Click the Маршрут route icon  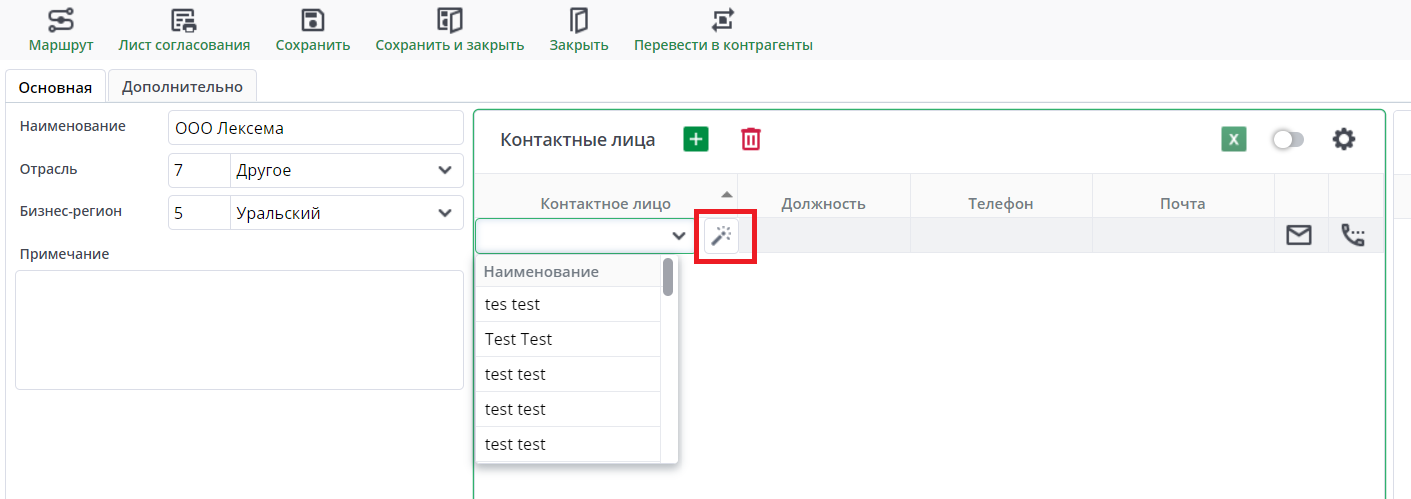point(61,20)
